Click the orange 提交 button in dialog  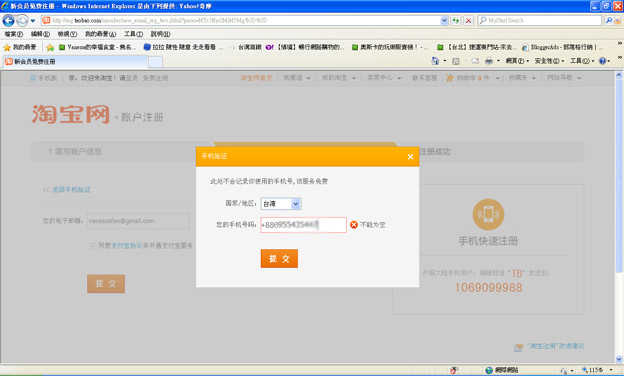[279, 259]
